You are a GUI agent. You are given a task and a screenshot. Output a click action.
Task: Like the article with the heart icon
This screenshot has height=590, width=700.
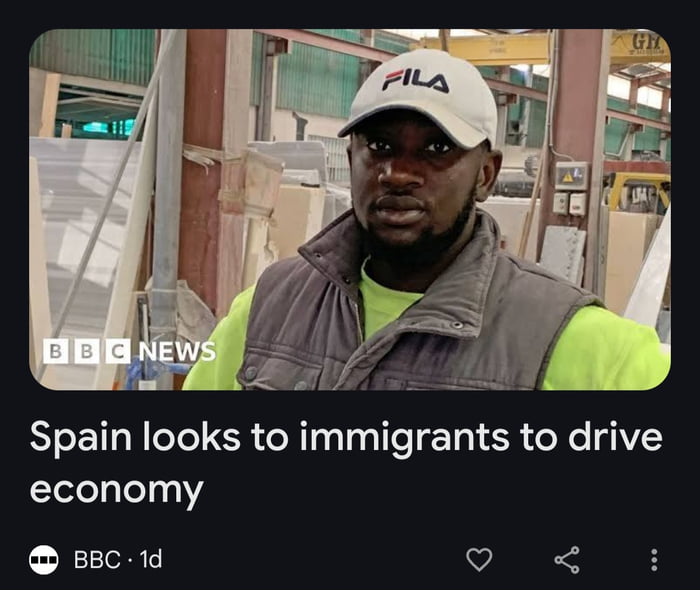coord(479,559)
